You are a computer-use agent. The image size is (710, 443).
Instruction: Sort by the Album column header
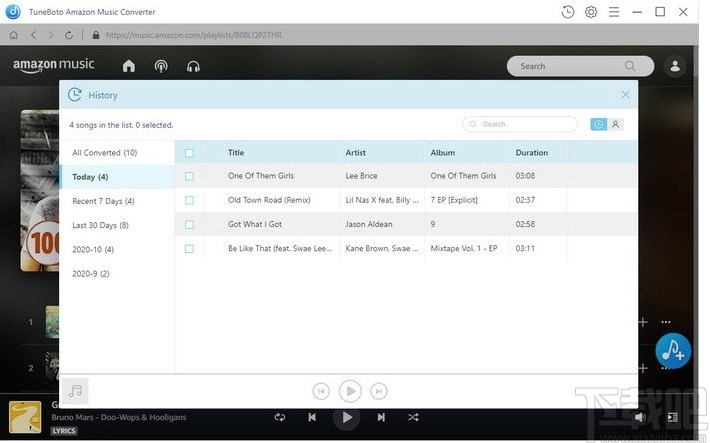(x=442, y=153)
